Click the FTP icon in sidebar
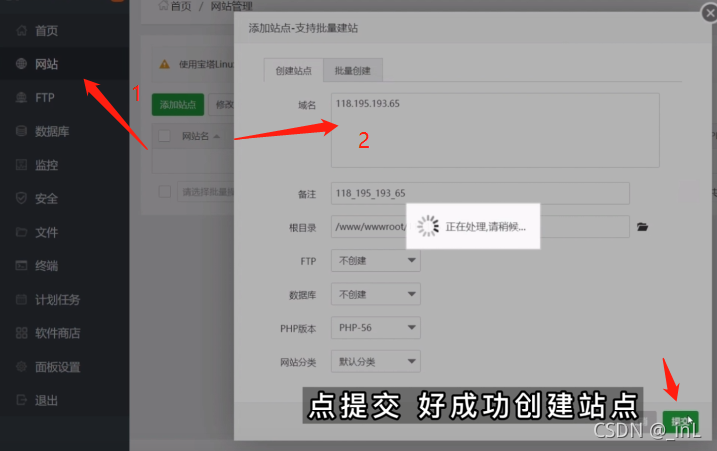 coord(21,97)
